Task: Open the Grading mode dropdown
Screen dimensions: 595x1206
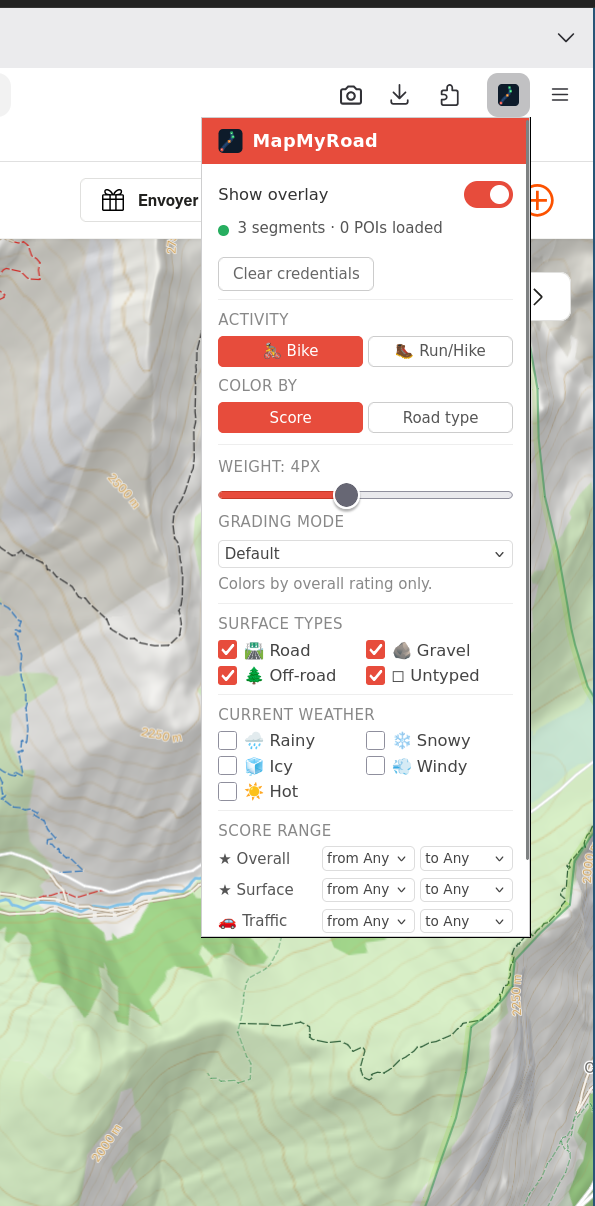Action: point(365,554)
